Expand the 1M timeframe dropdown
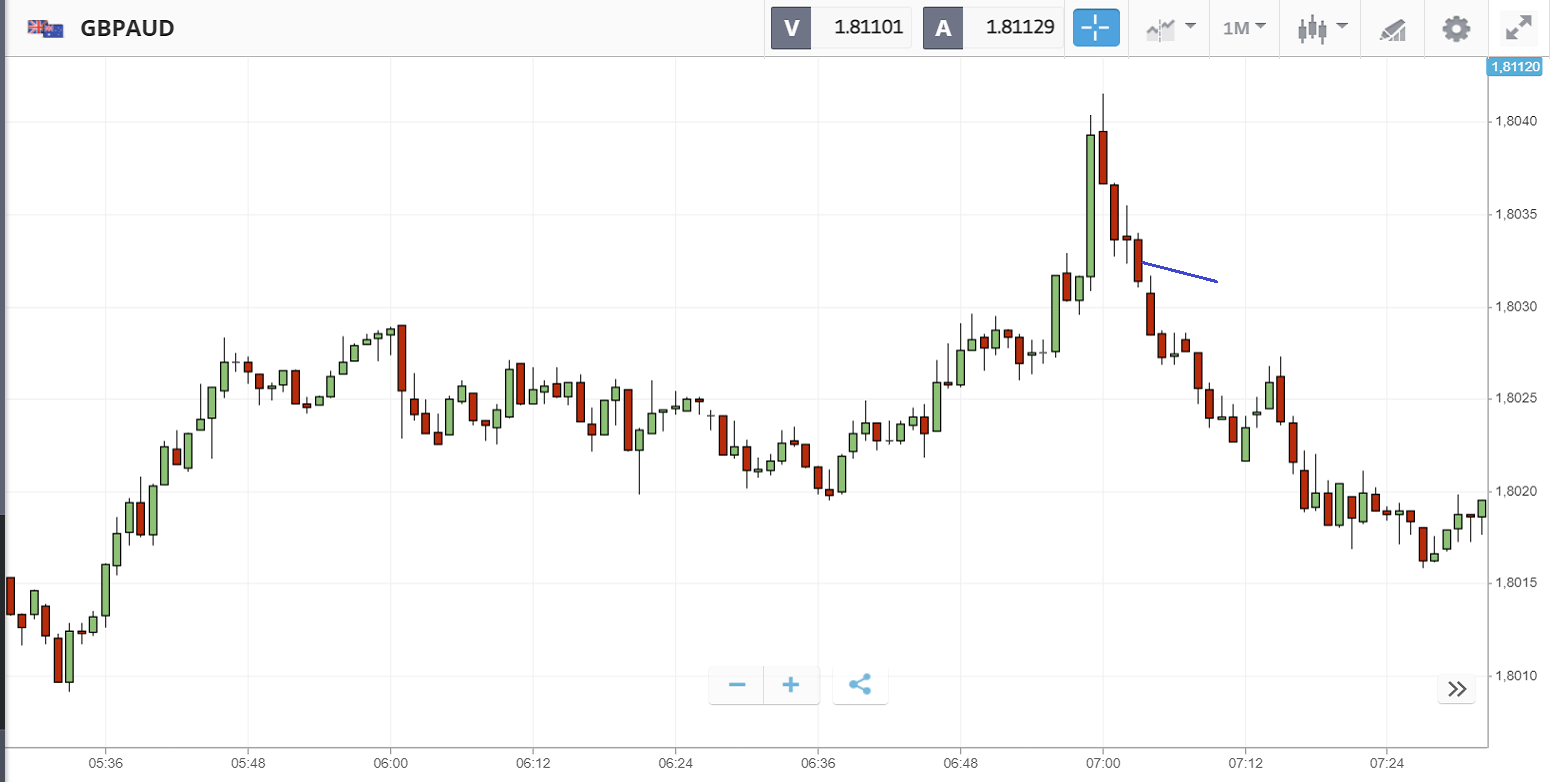The width and height of the screenshot is (1550, 782). [1244, 28]
